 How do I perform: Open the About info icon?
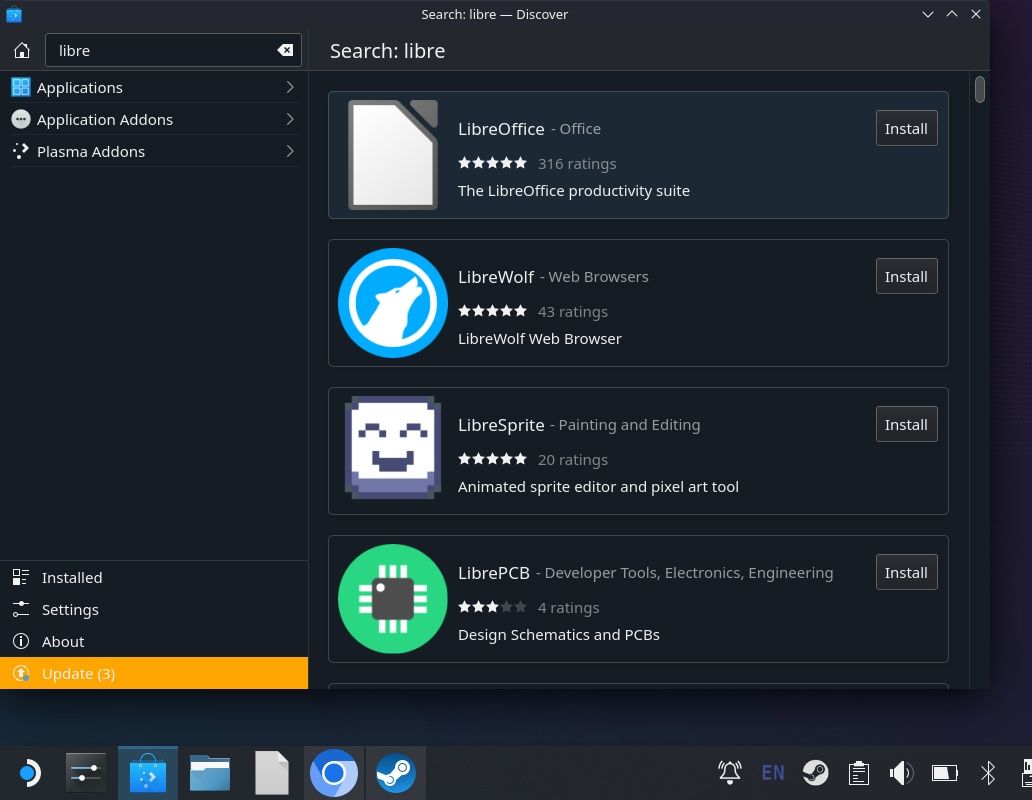pyautogui.click(x=21, y=641)
